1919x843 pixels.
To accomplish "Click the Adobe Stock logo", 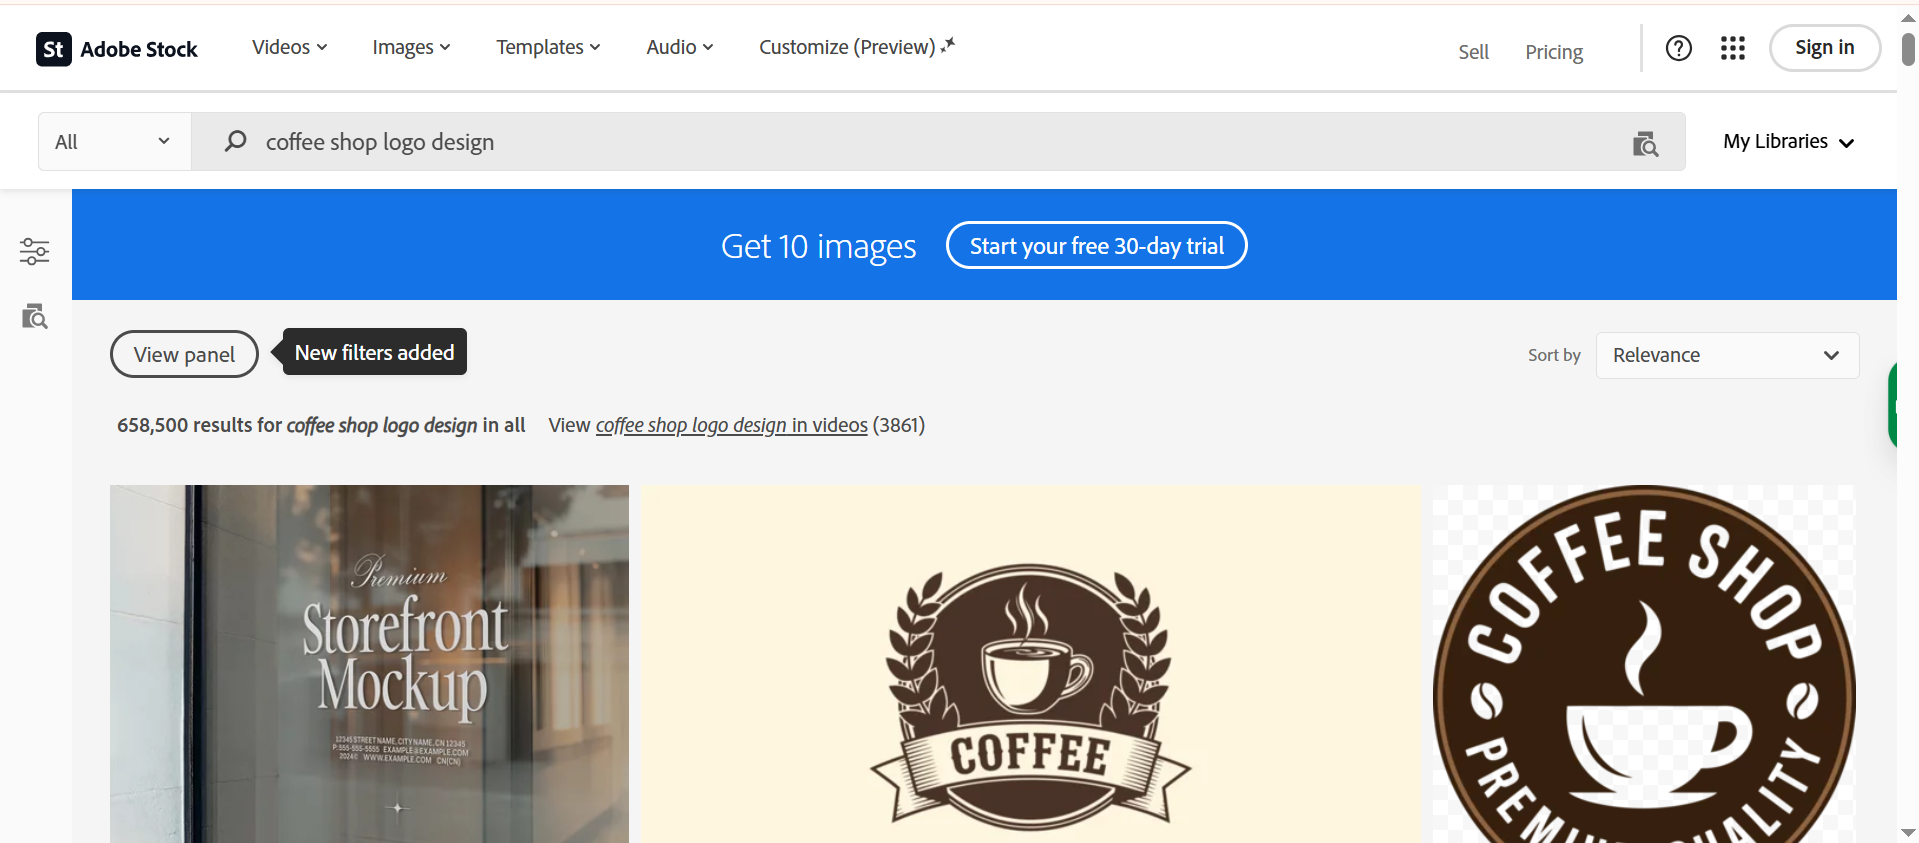I will (x=117, y=49).
